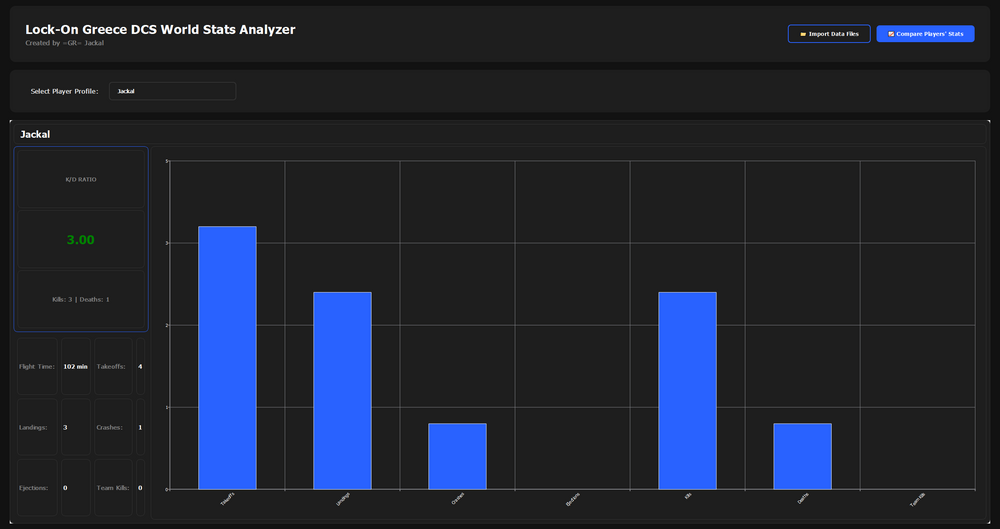Viewport: 1000px width, 529px height.
Task: Click the Takeoffs value 4
Action: pyautogui.click(x=140, y=367)
